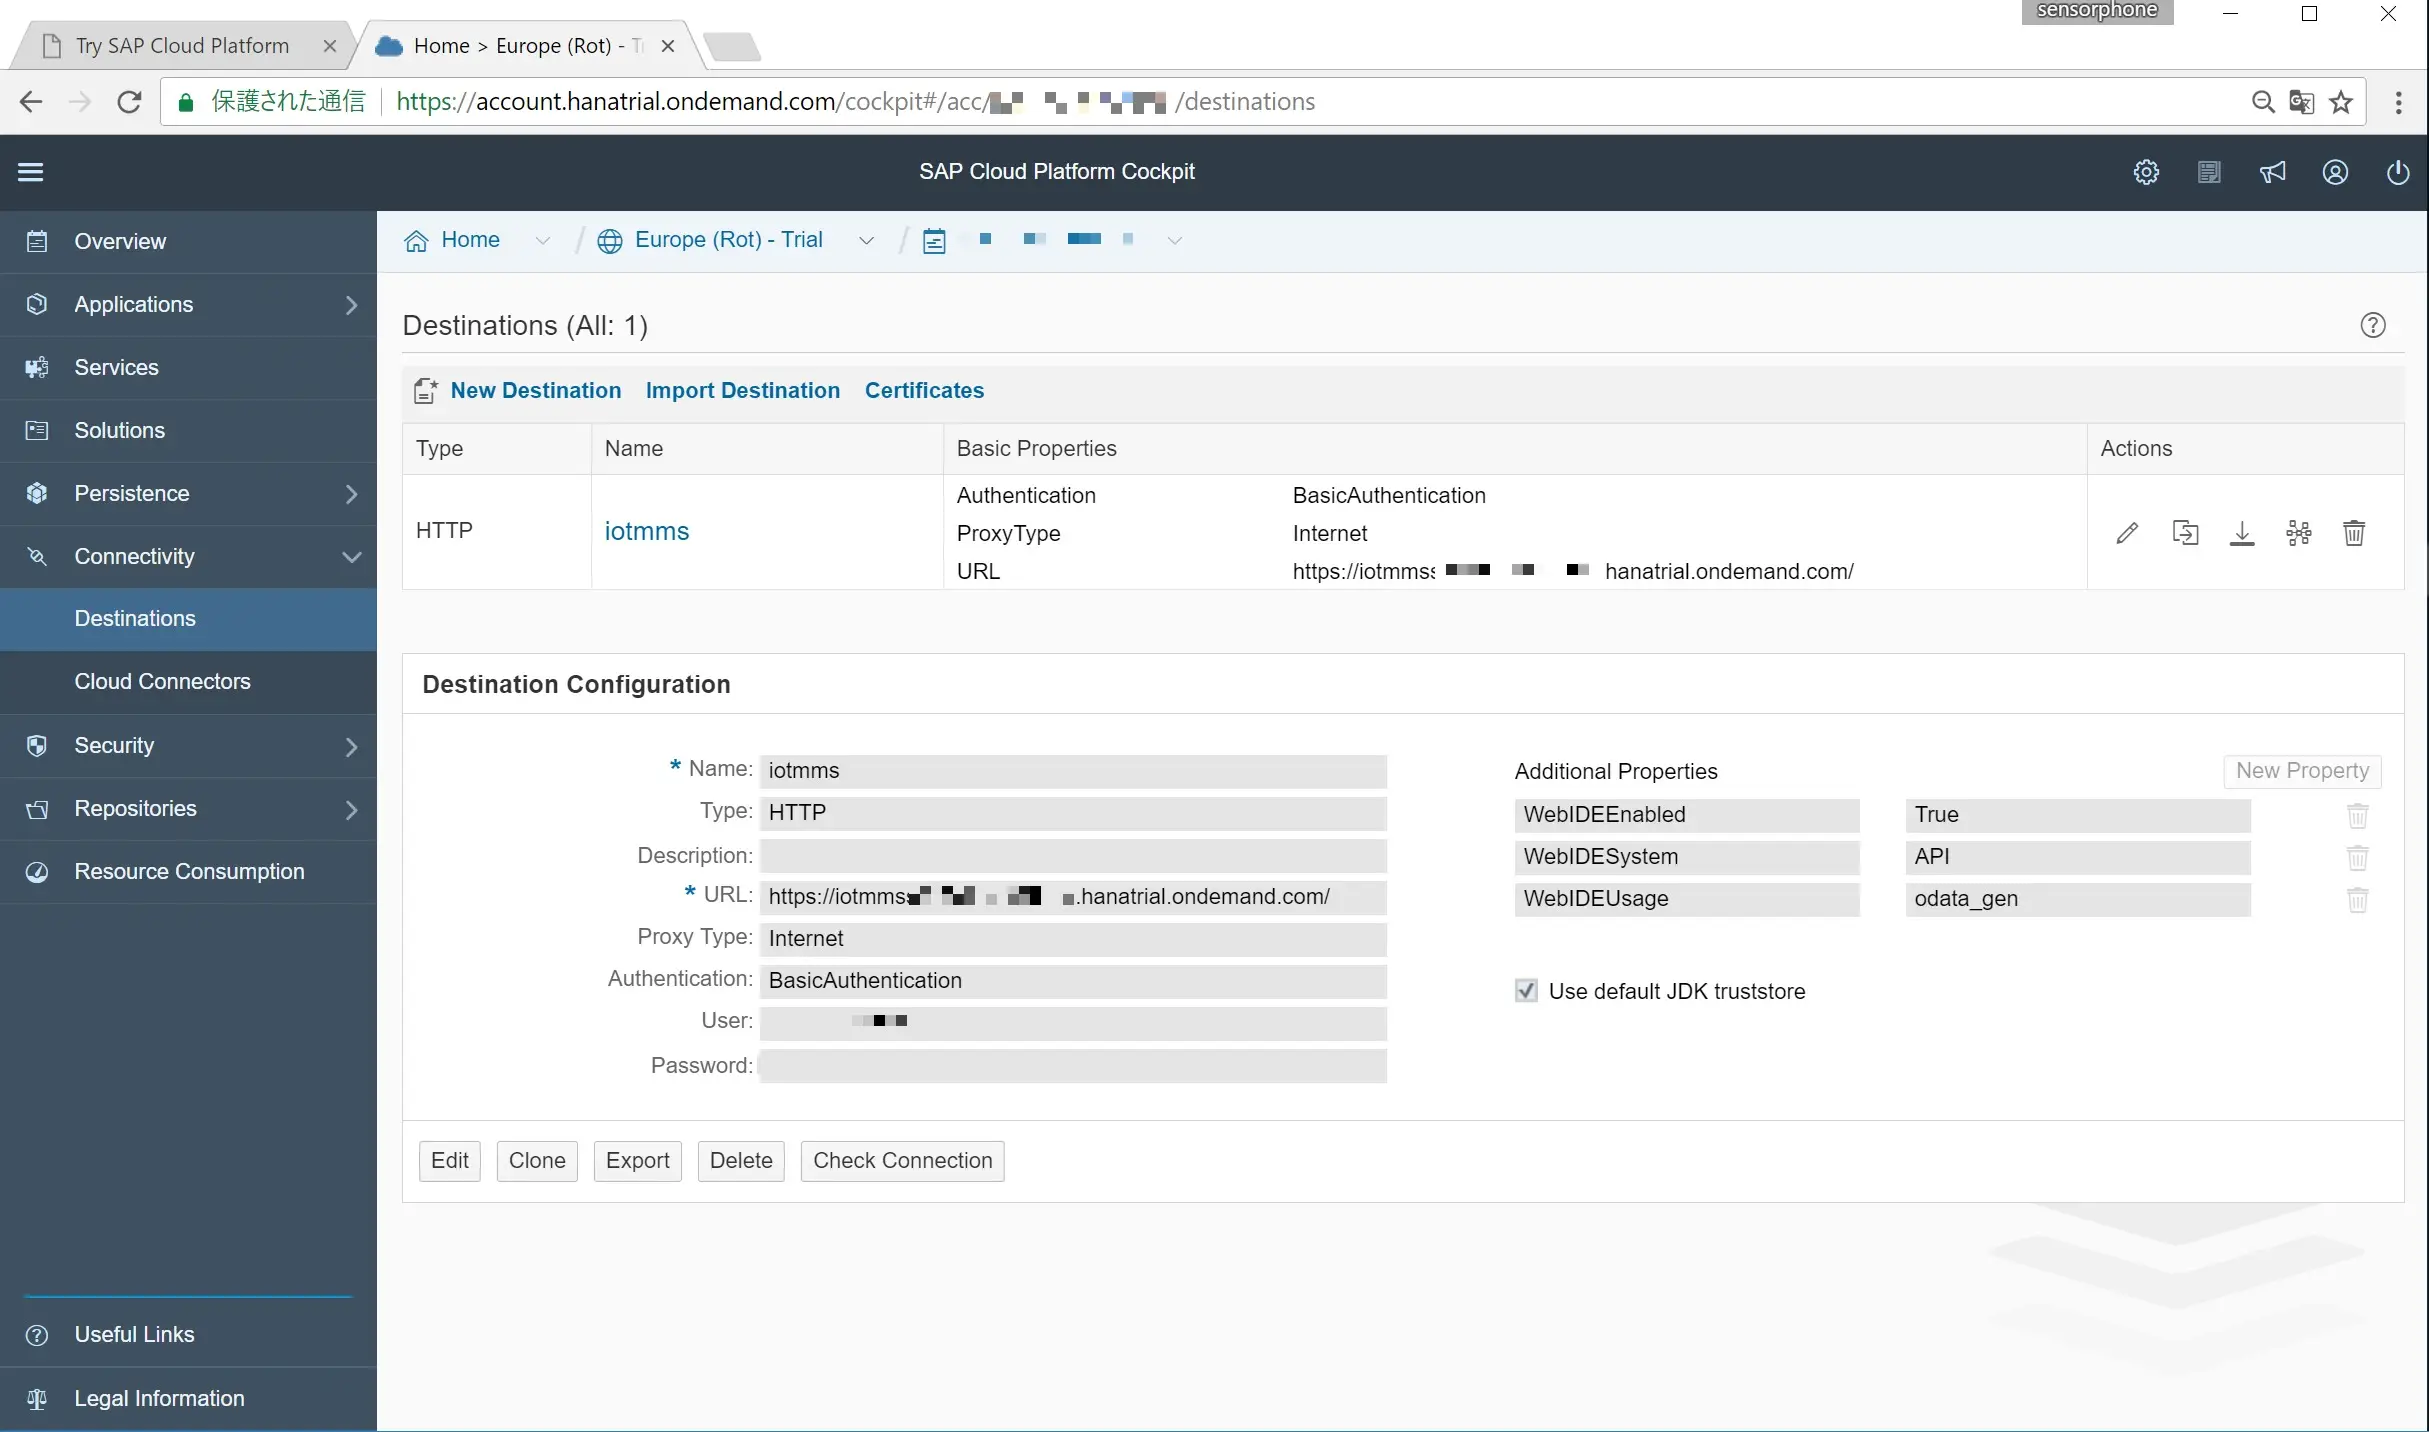Image resolution: width=2429 pixels, height=1432 pixels.
Task: Click the edit pencil icon for iotmms
Action: (x=2127, y=533)
